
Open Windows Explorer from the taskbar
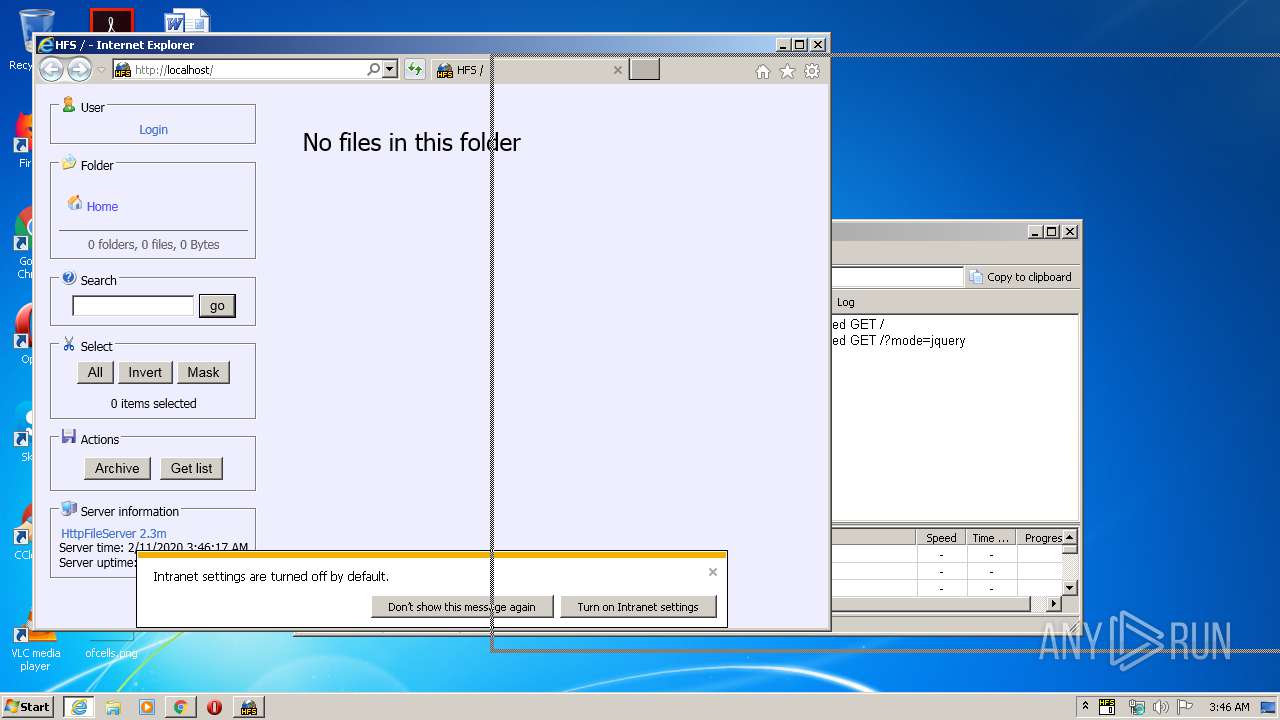coord(113,707)
